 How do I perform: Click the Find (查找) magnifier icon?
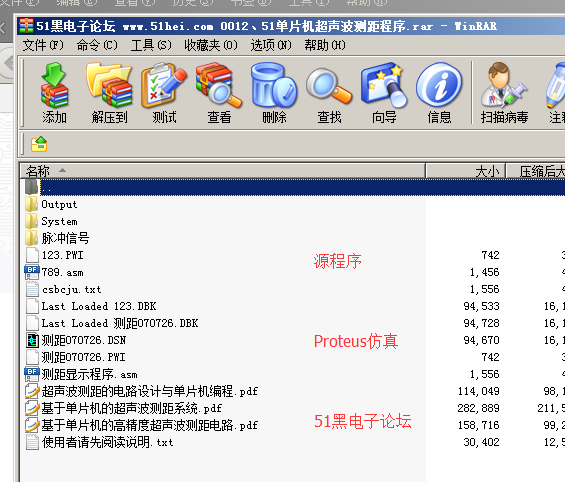(x=329, y=85)
